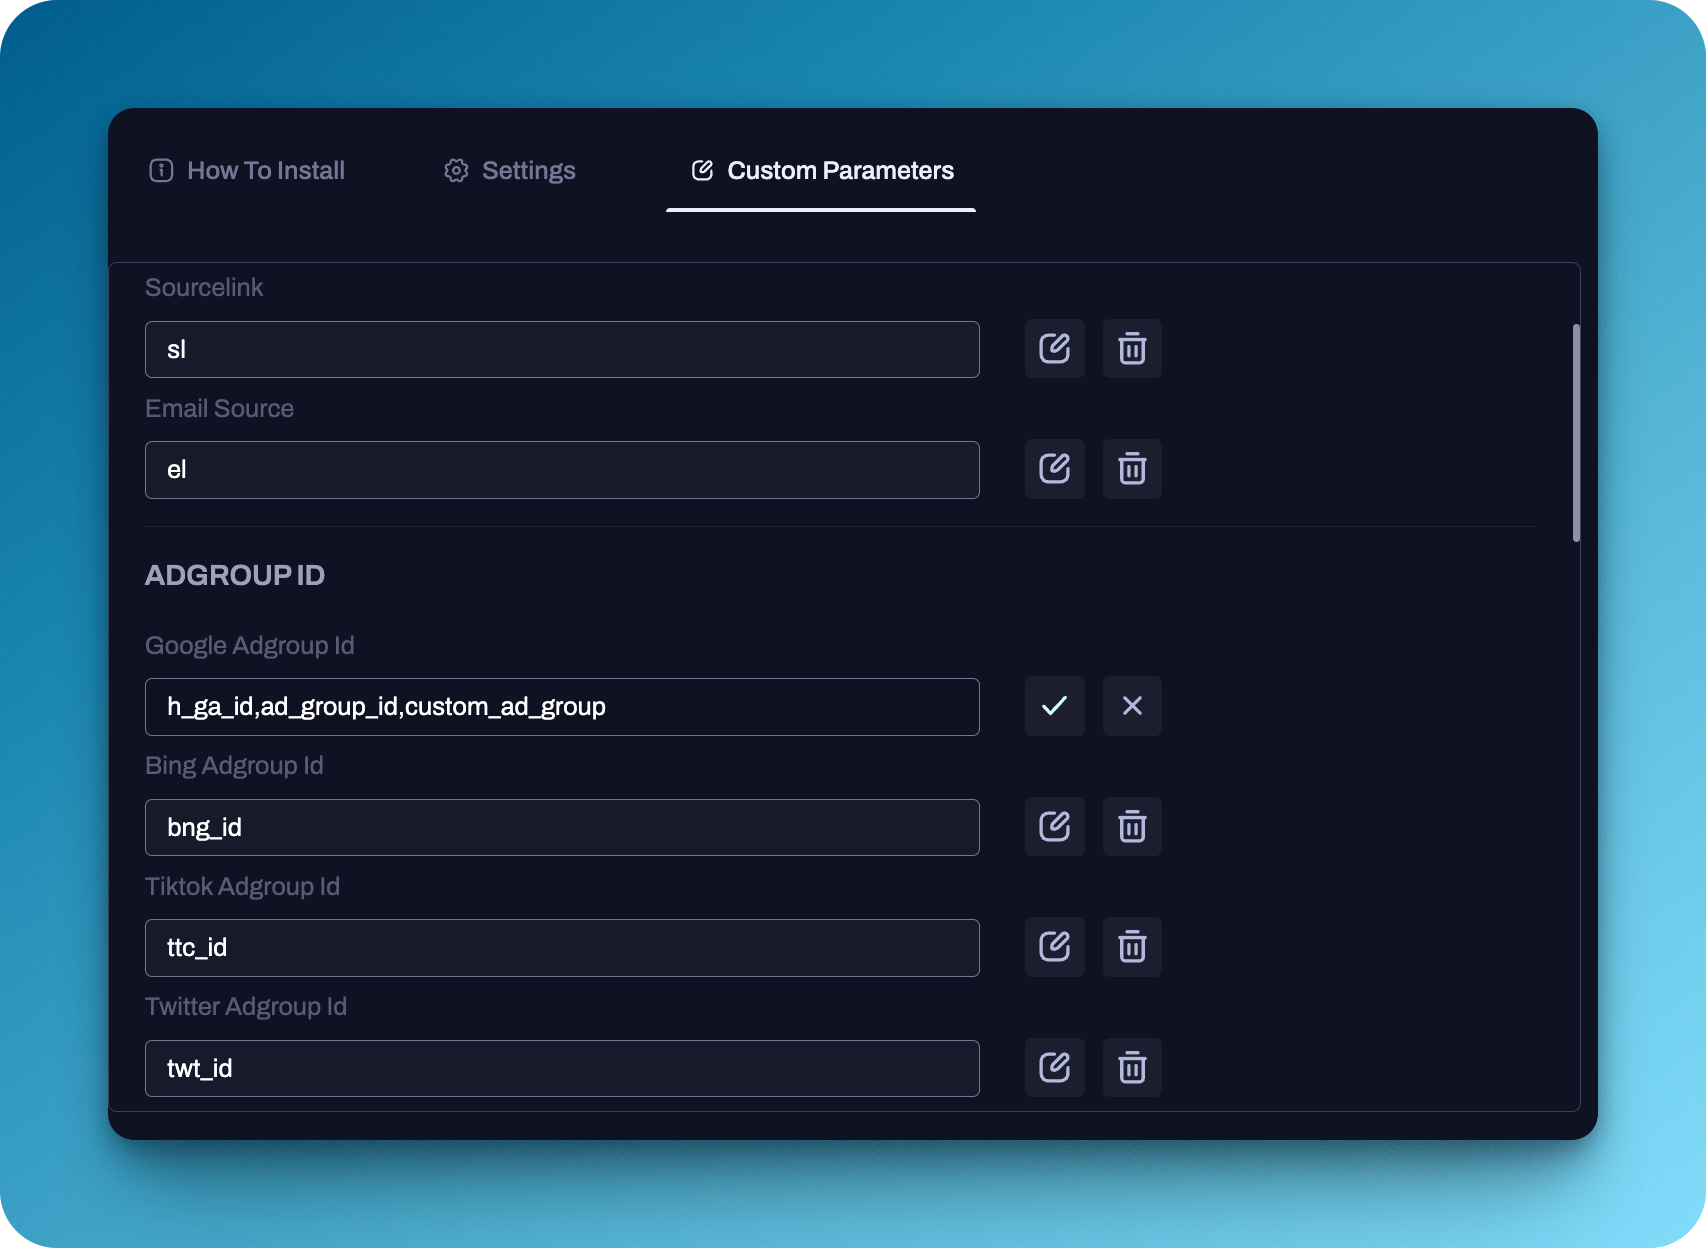Viewport: 1706px width, 1248px height.
Task: Click the Tiktok Adgroup Id label
Action: point(242,886)
